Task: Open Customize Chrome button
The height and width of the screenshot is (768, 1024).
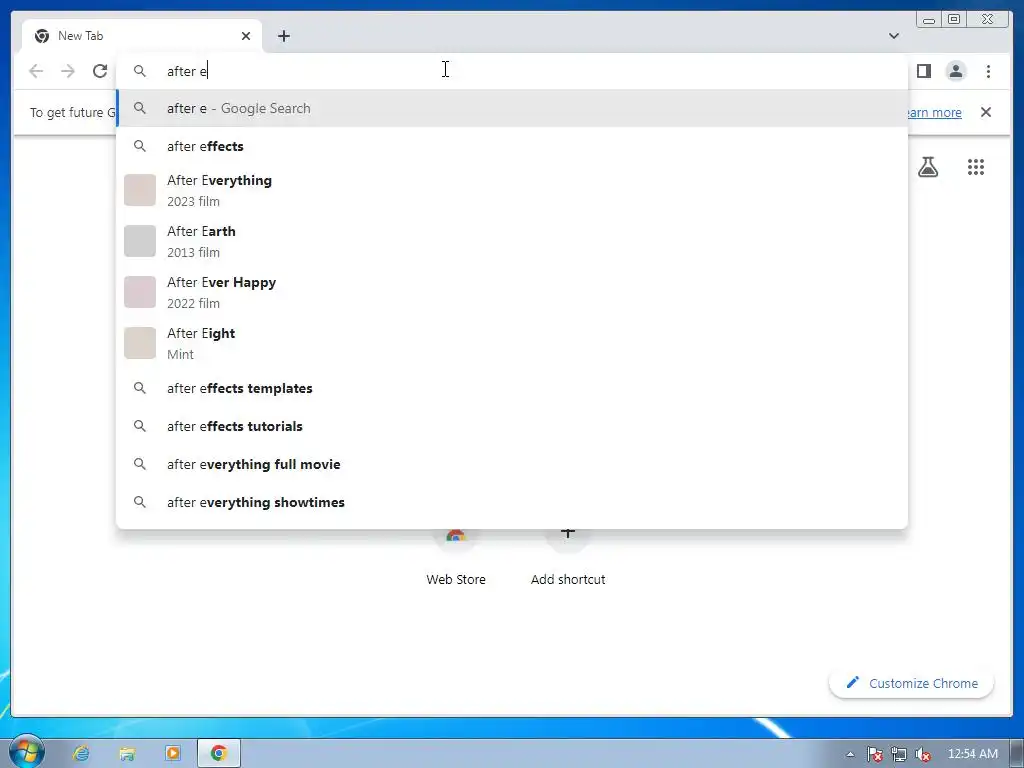Action: coord(912,683)
